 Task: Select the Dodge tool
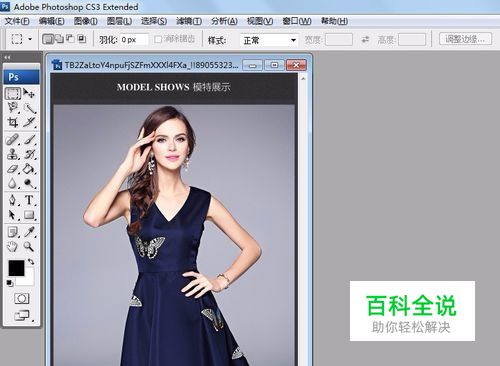29,183
